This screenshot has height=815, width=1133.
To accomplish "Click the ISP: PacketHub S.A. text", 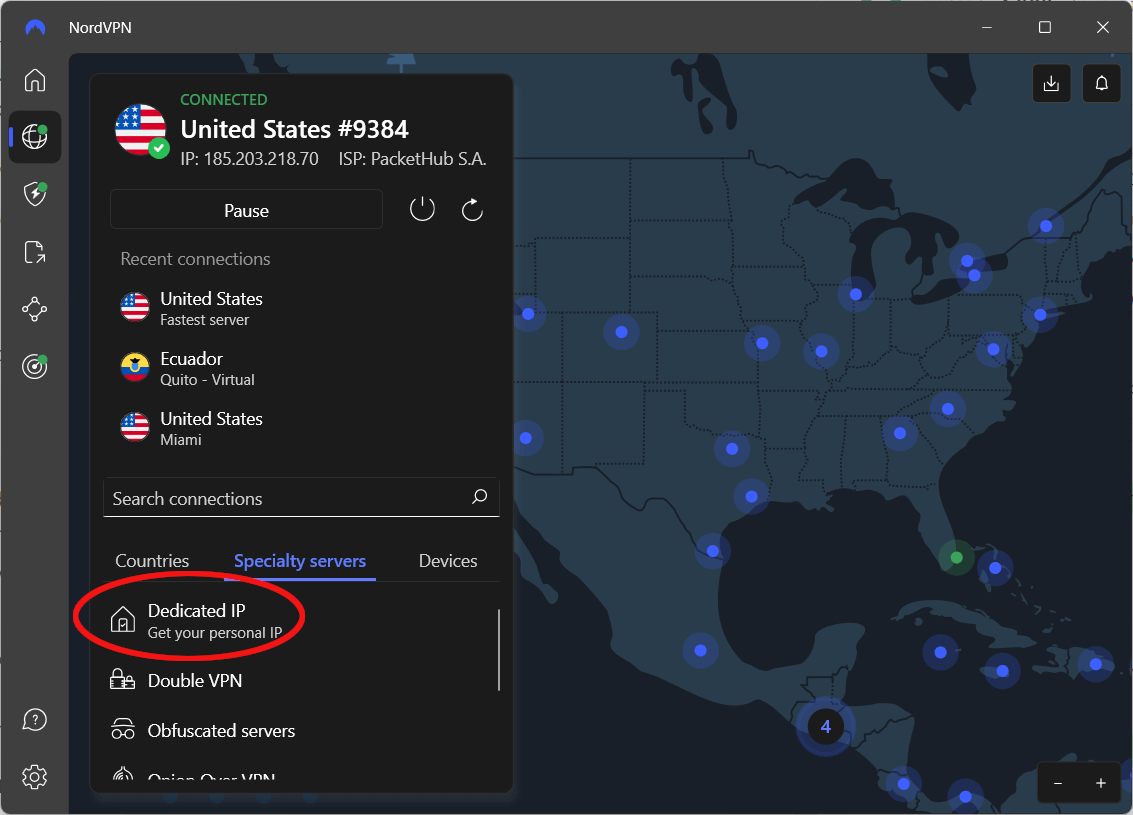I will click(x=413, y=159).
